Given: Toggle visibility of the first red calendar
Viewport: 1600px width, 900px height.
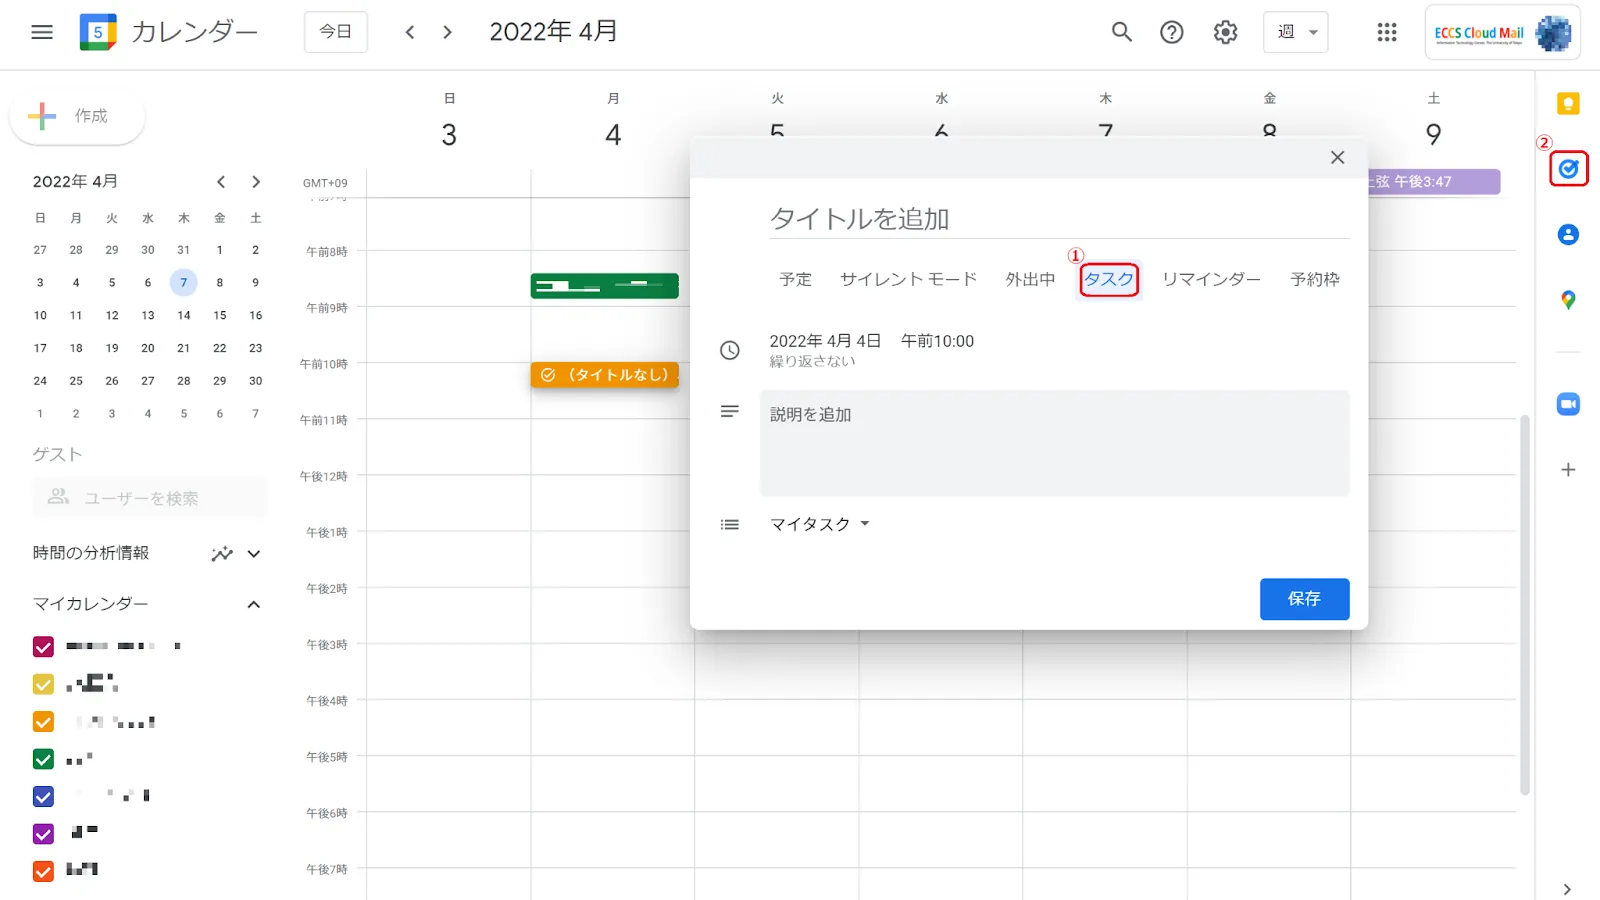Looking at the screenshot, I should [x=42, y=645].
